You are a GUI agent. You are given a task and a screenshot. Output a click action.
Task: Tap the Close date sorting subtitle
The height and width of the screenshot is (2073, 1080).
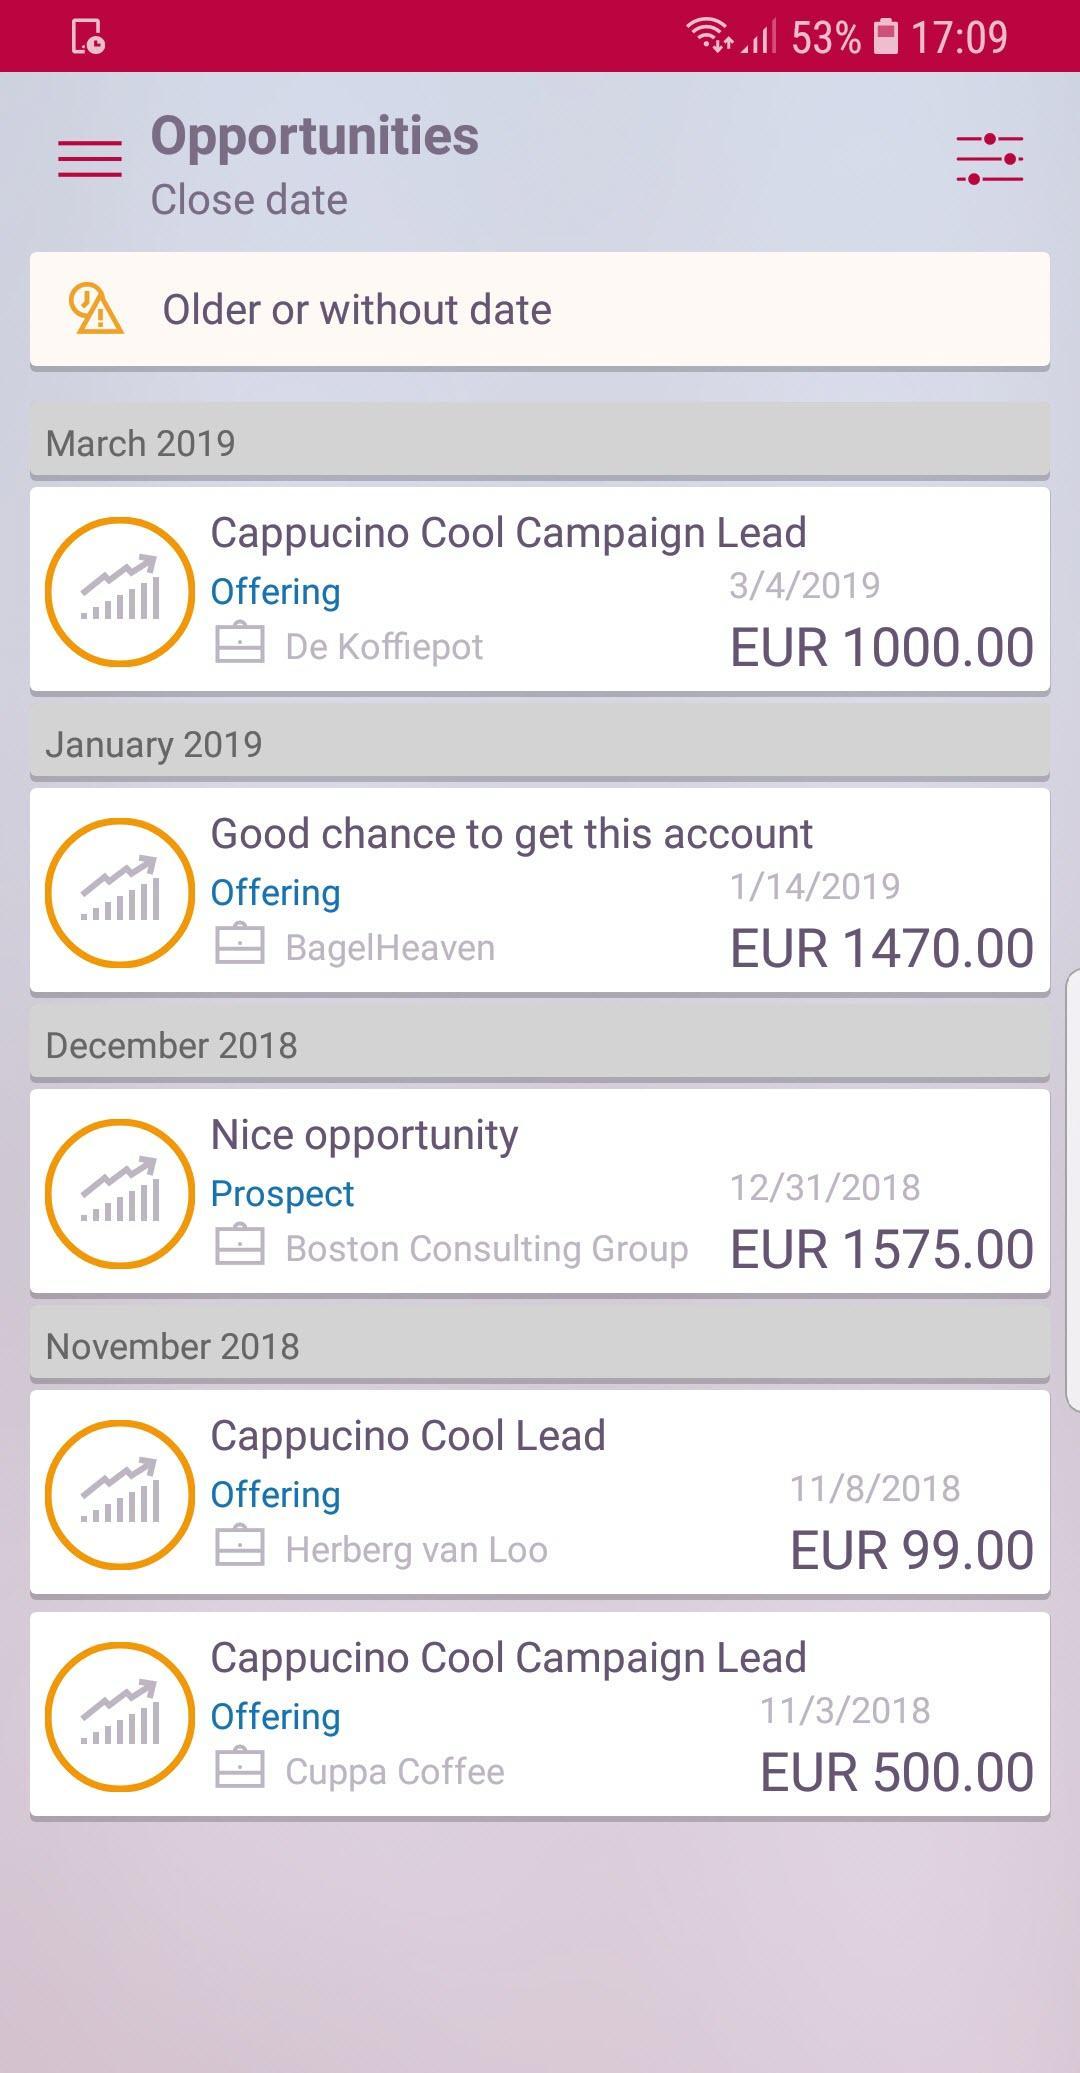pos(249,200)
